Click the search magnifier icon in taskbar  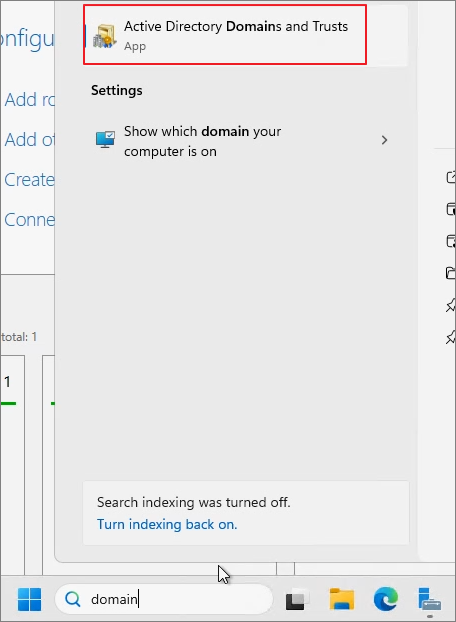pos(73,599)
